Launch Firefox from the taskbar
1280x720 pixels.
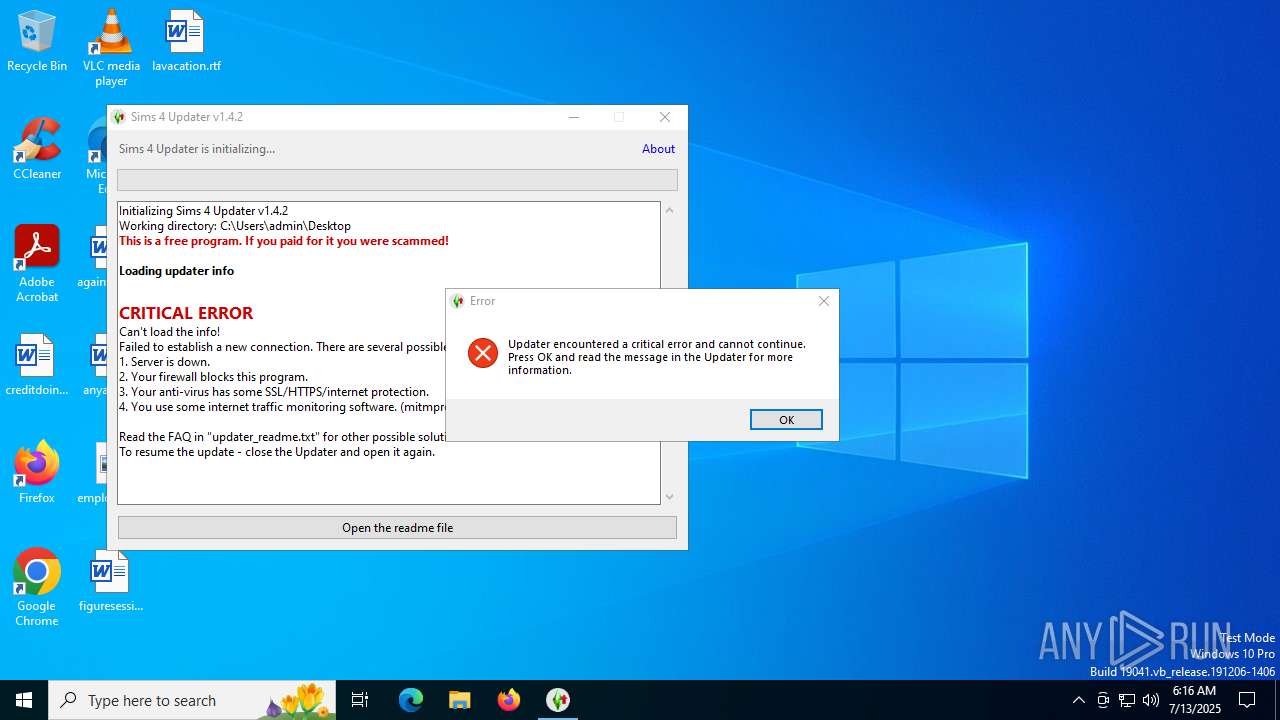[x=509, y=700]
